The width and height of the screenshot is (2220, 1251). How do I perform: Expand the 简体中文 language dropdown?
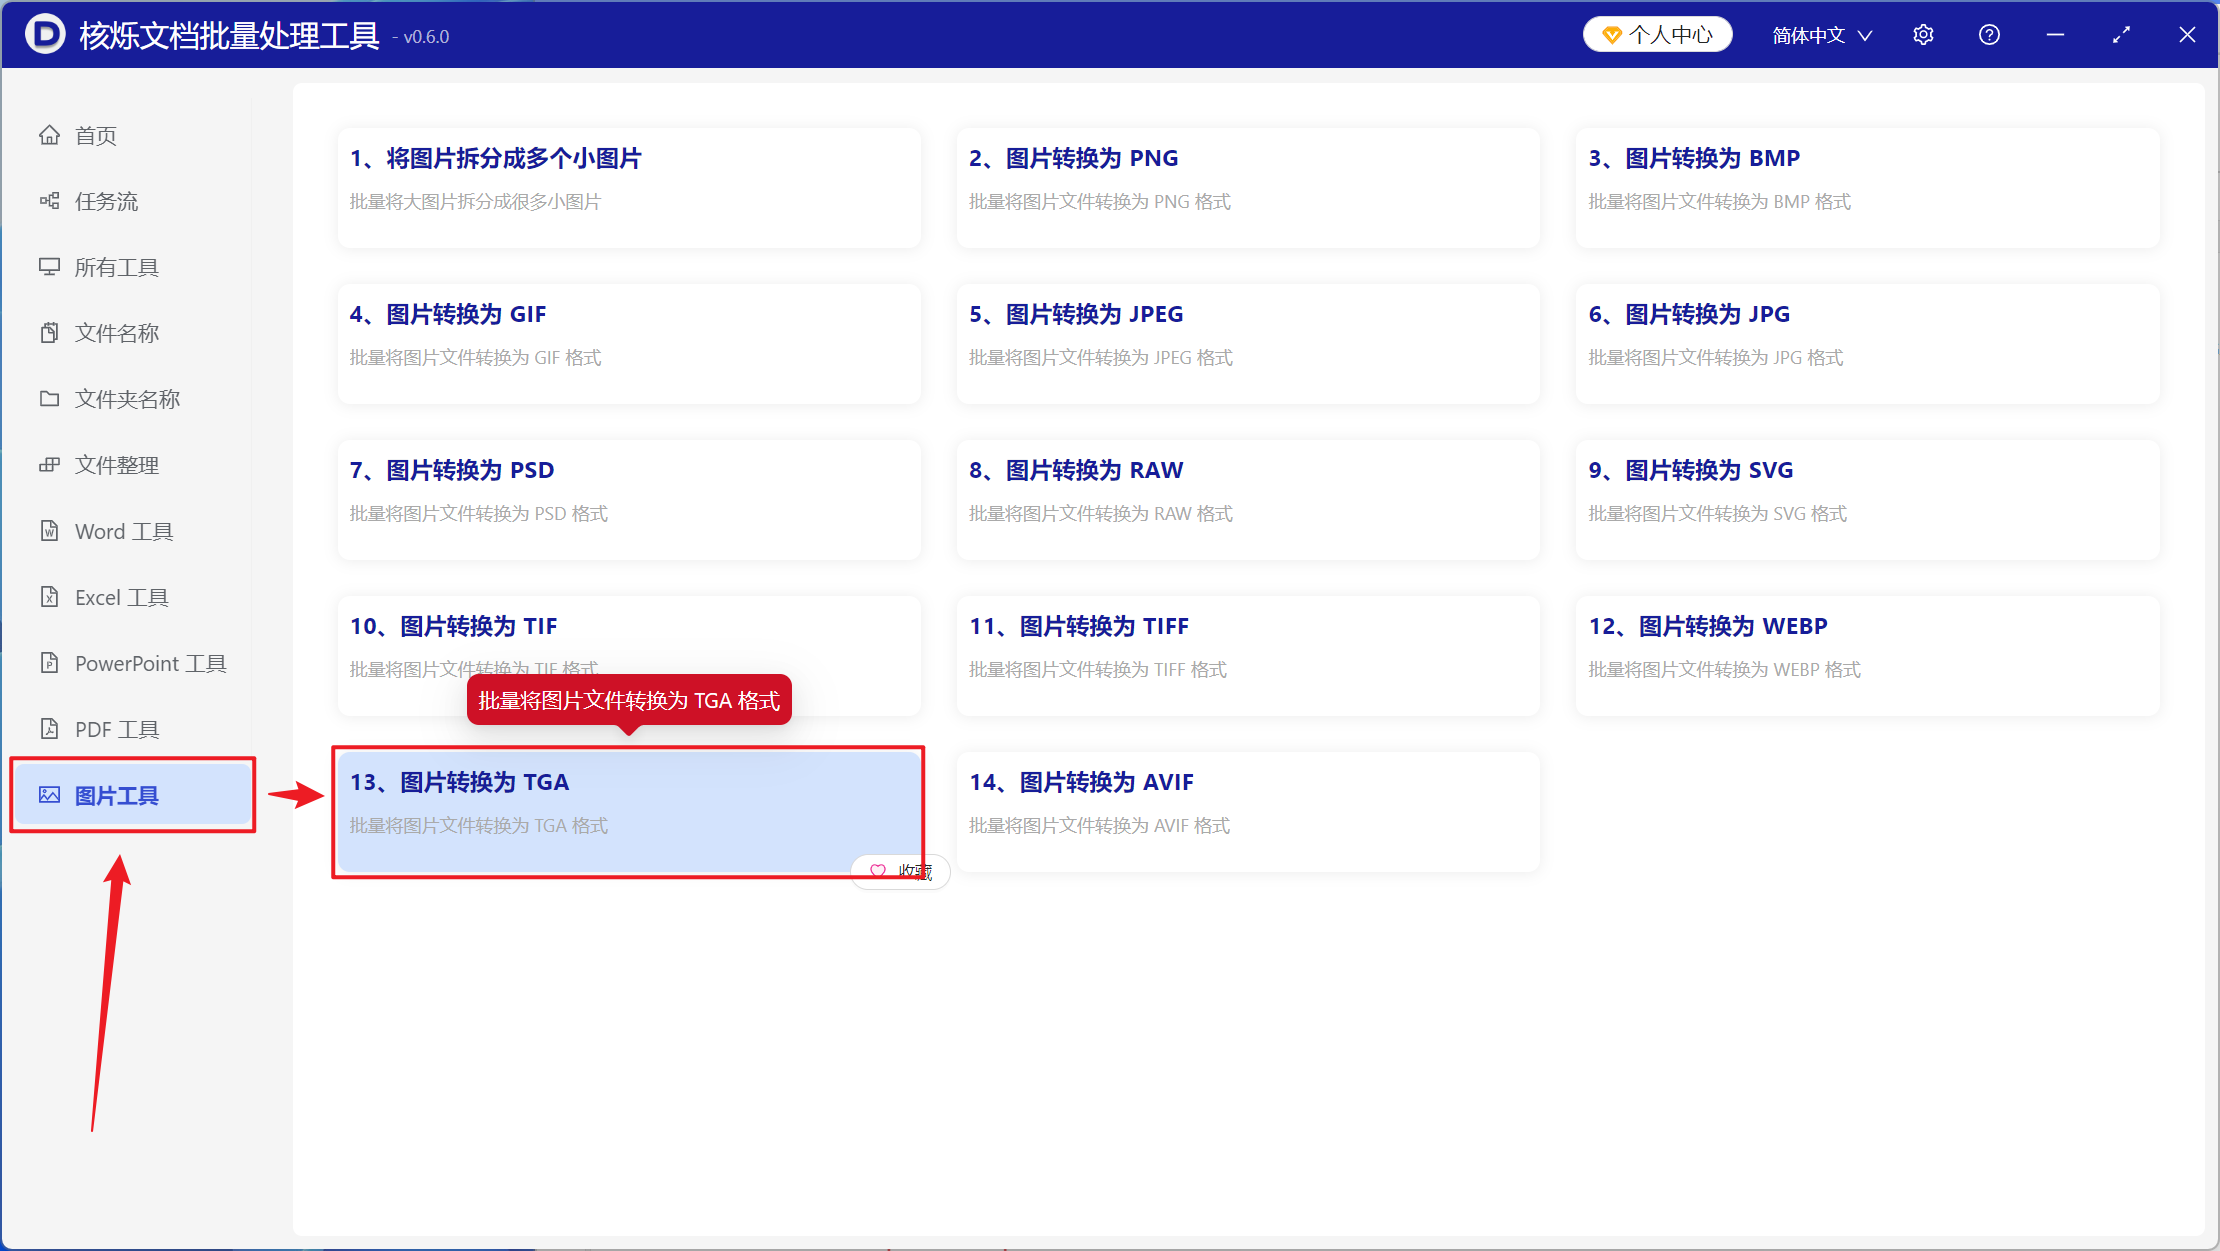click(1822, 35)
